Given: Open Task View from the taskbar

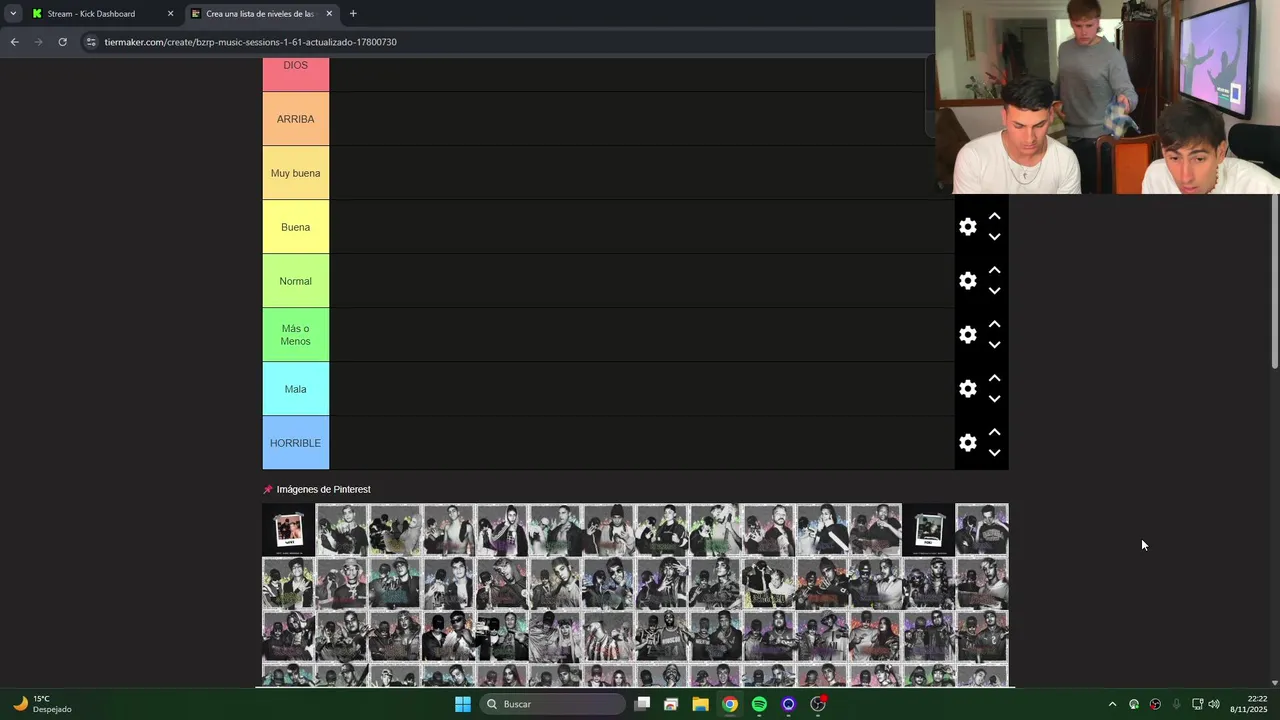Looking at the screenshot, I should tap(642, 704).
